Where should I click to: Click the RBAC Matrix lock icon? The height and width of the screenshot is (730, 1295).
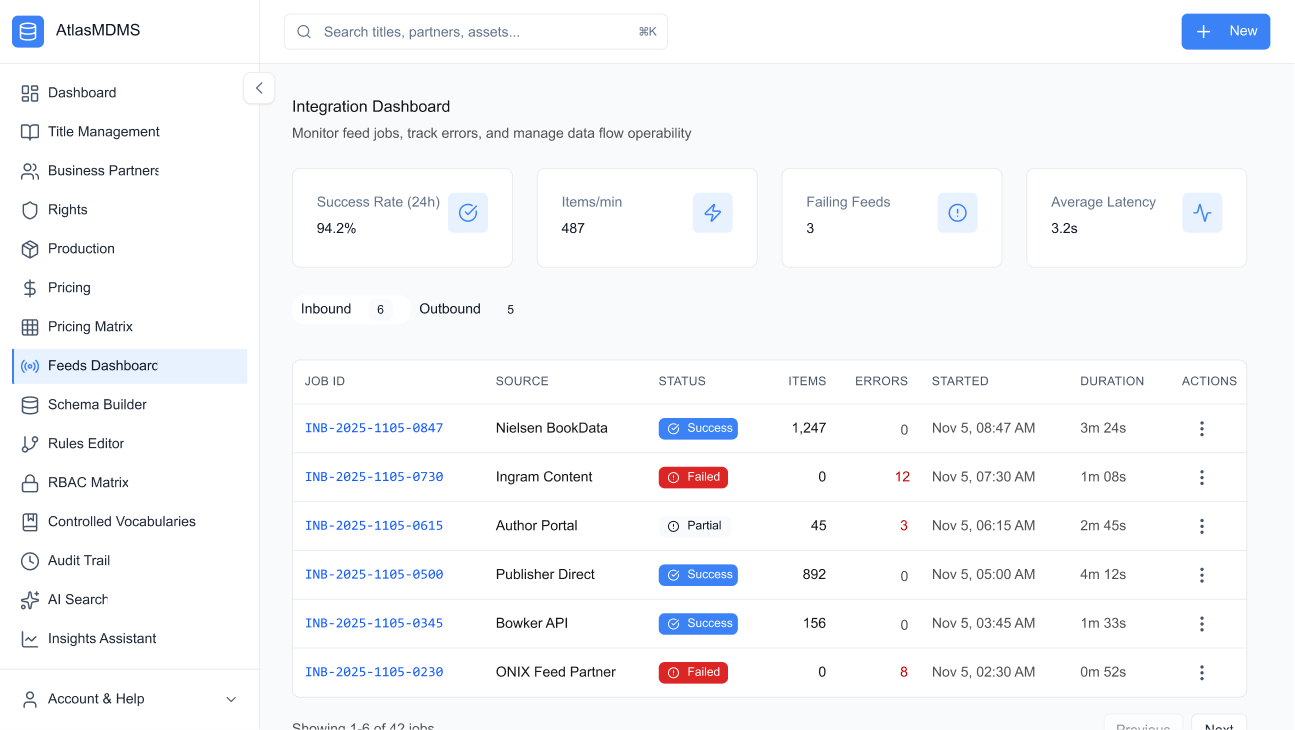pyautogui.click(x=30, y=483)
